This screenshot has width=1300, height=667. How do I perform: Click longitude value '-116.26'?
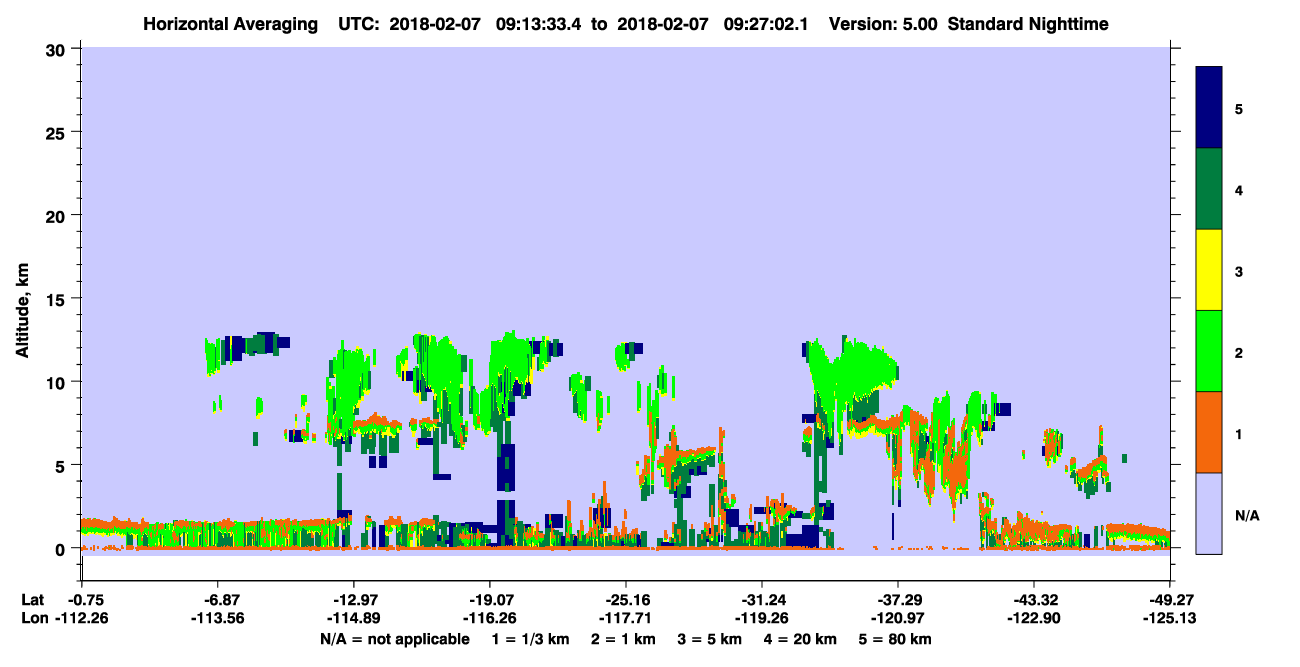tap(489, 618)
